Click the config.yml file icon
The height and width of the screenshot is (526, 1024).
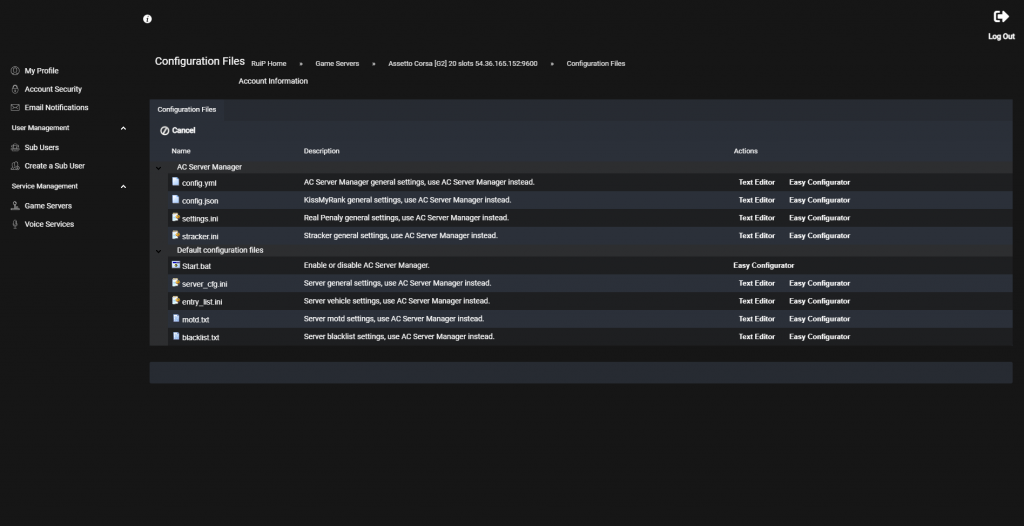176,182
